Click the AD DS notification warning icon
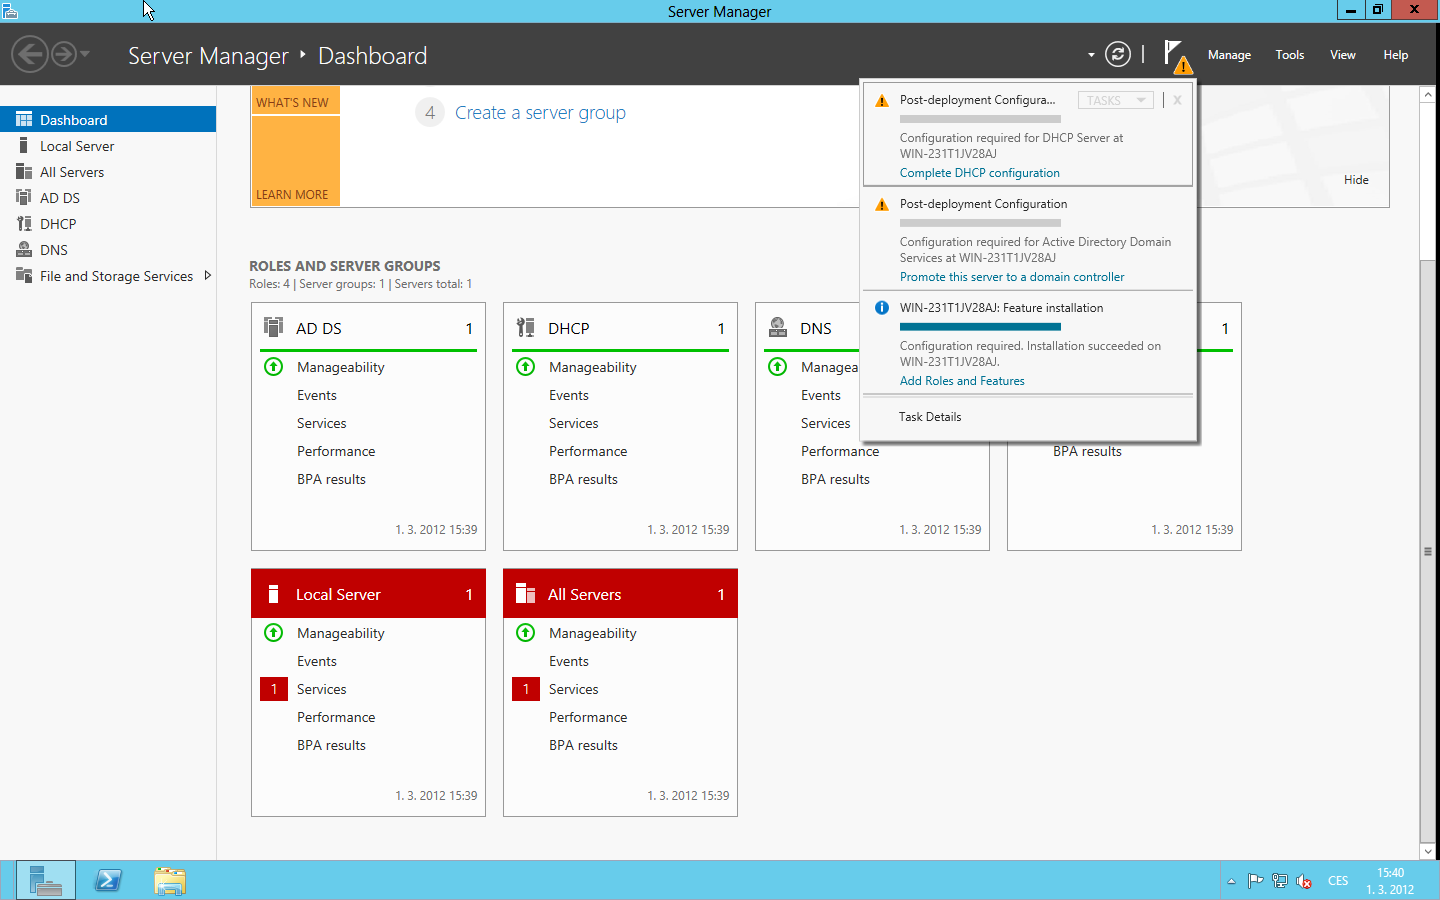This screenshot has width=1440, height=900. 881,205
